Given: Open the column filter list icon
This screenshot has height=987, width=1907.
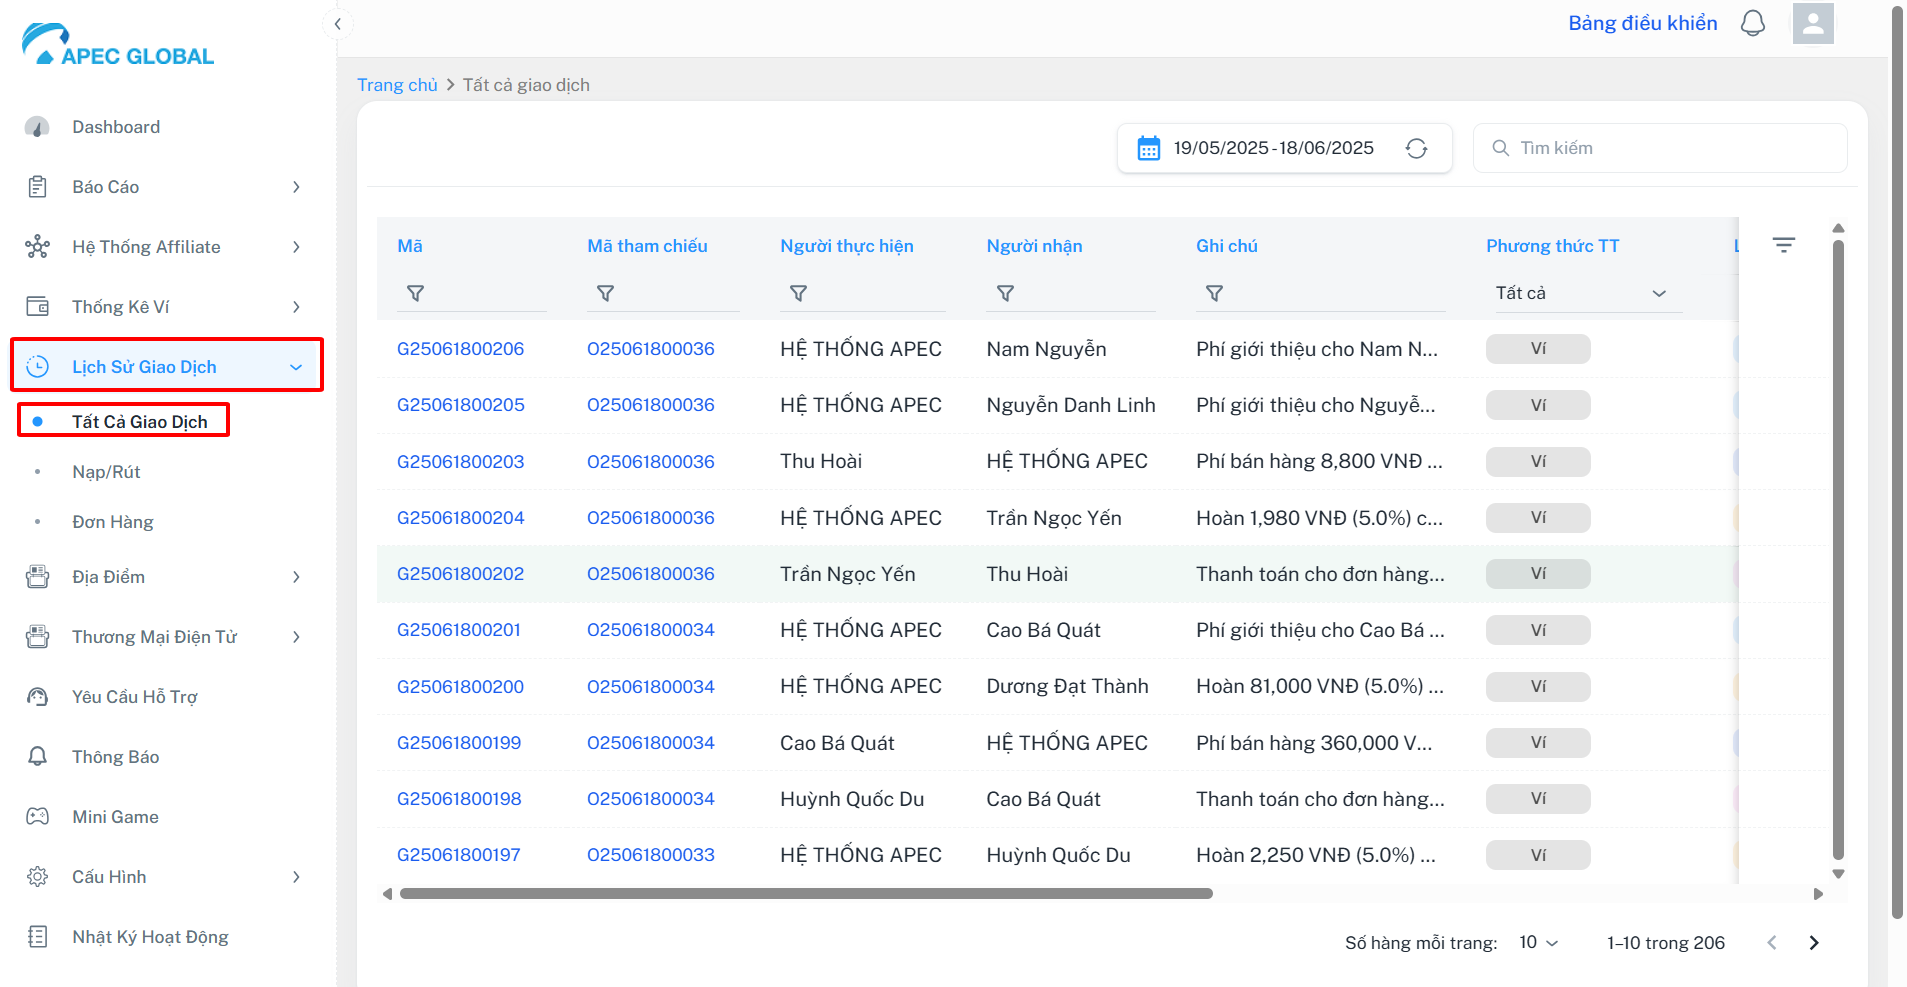Looking at the screenshot, I should tap(1784, 245).
